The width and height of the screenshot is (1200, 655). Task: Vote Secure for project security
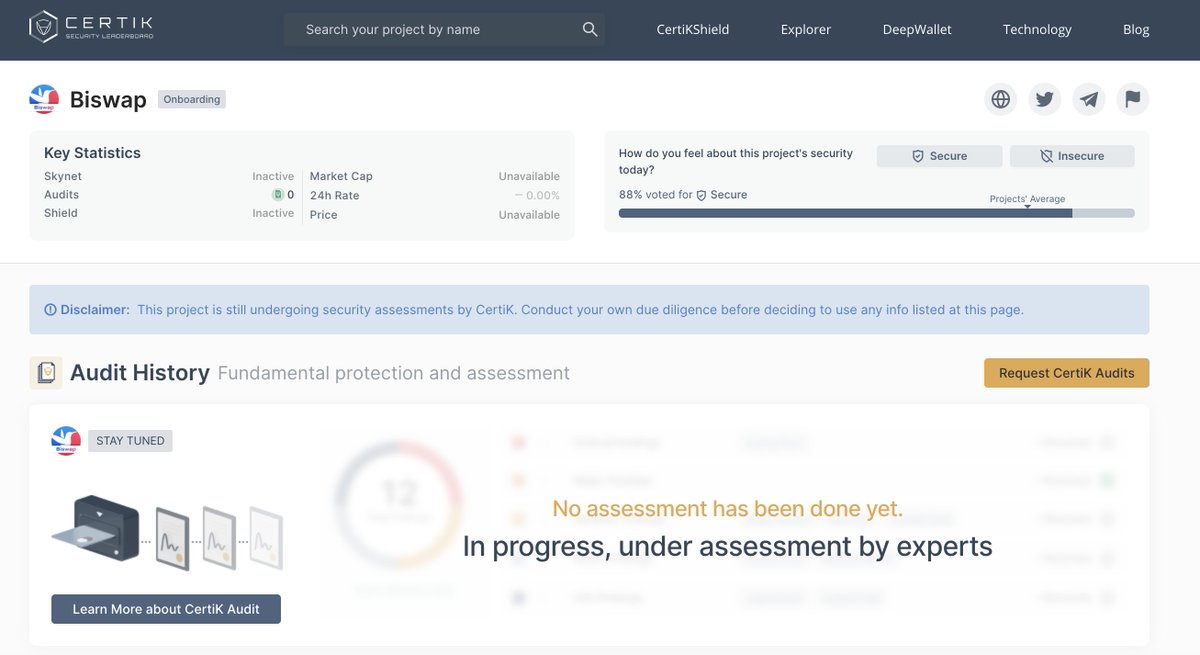pyautogui.click(x=939, y=156)
